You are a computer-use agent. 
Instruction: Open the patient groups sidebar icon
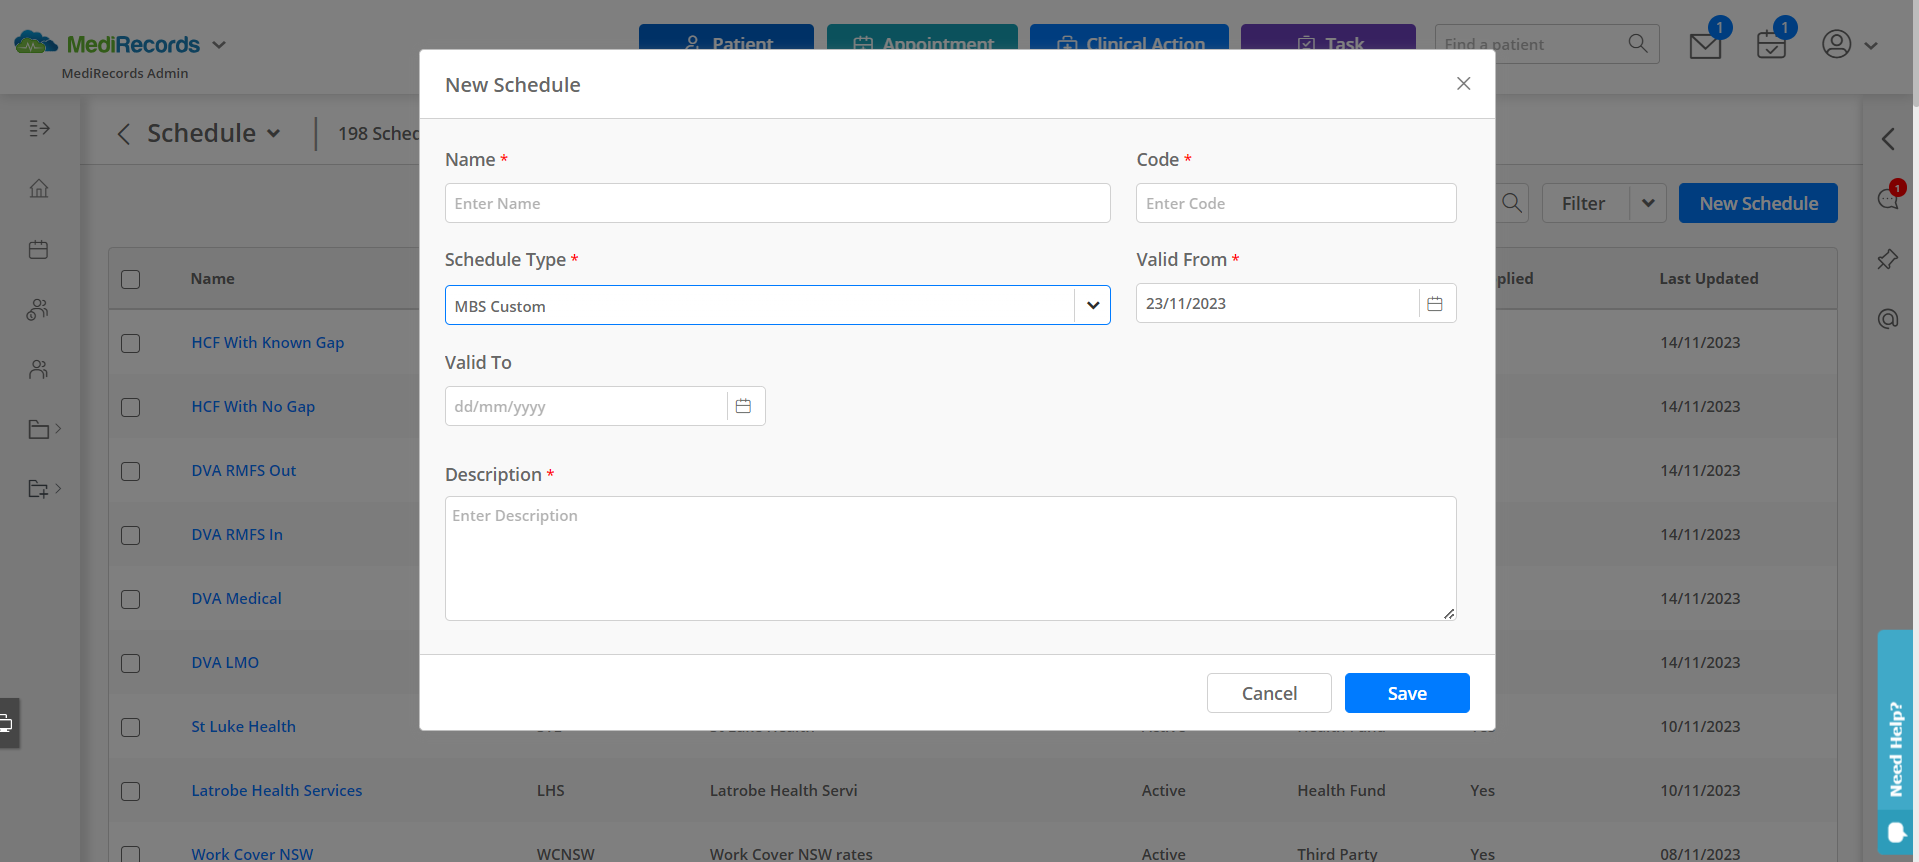coord(38,310)
